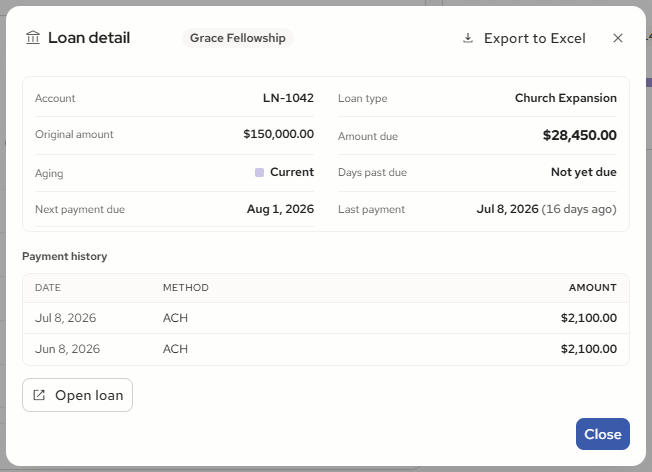
Task: Click the bank building icon beside Loan detail
Action: point(33,38)
